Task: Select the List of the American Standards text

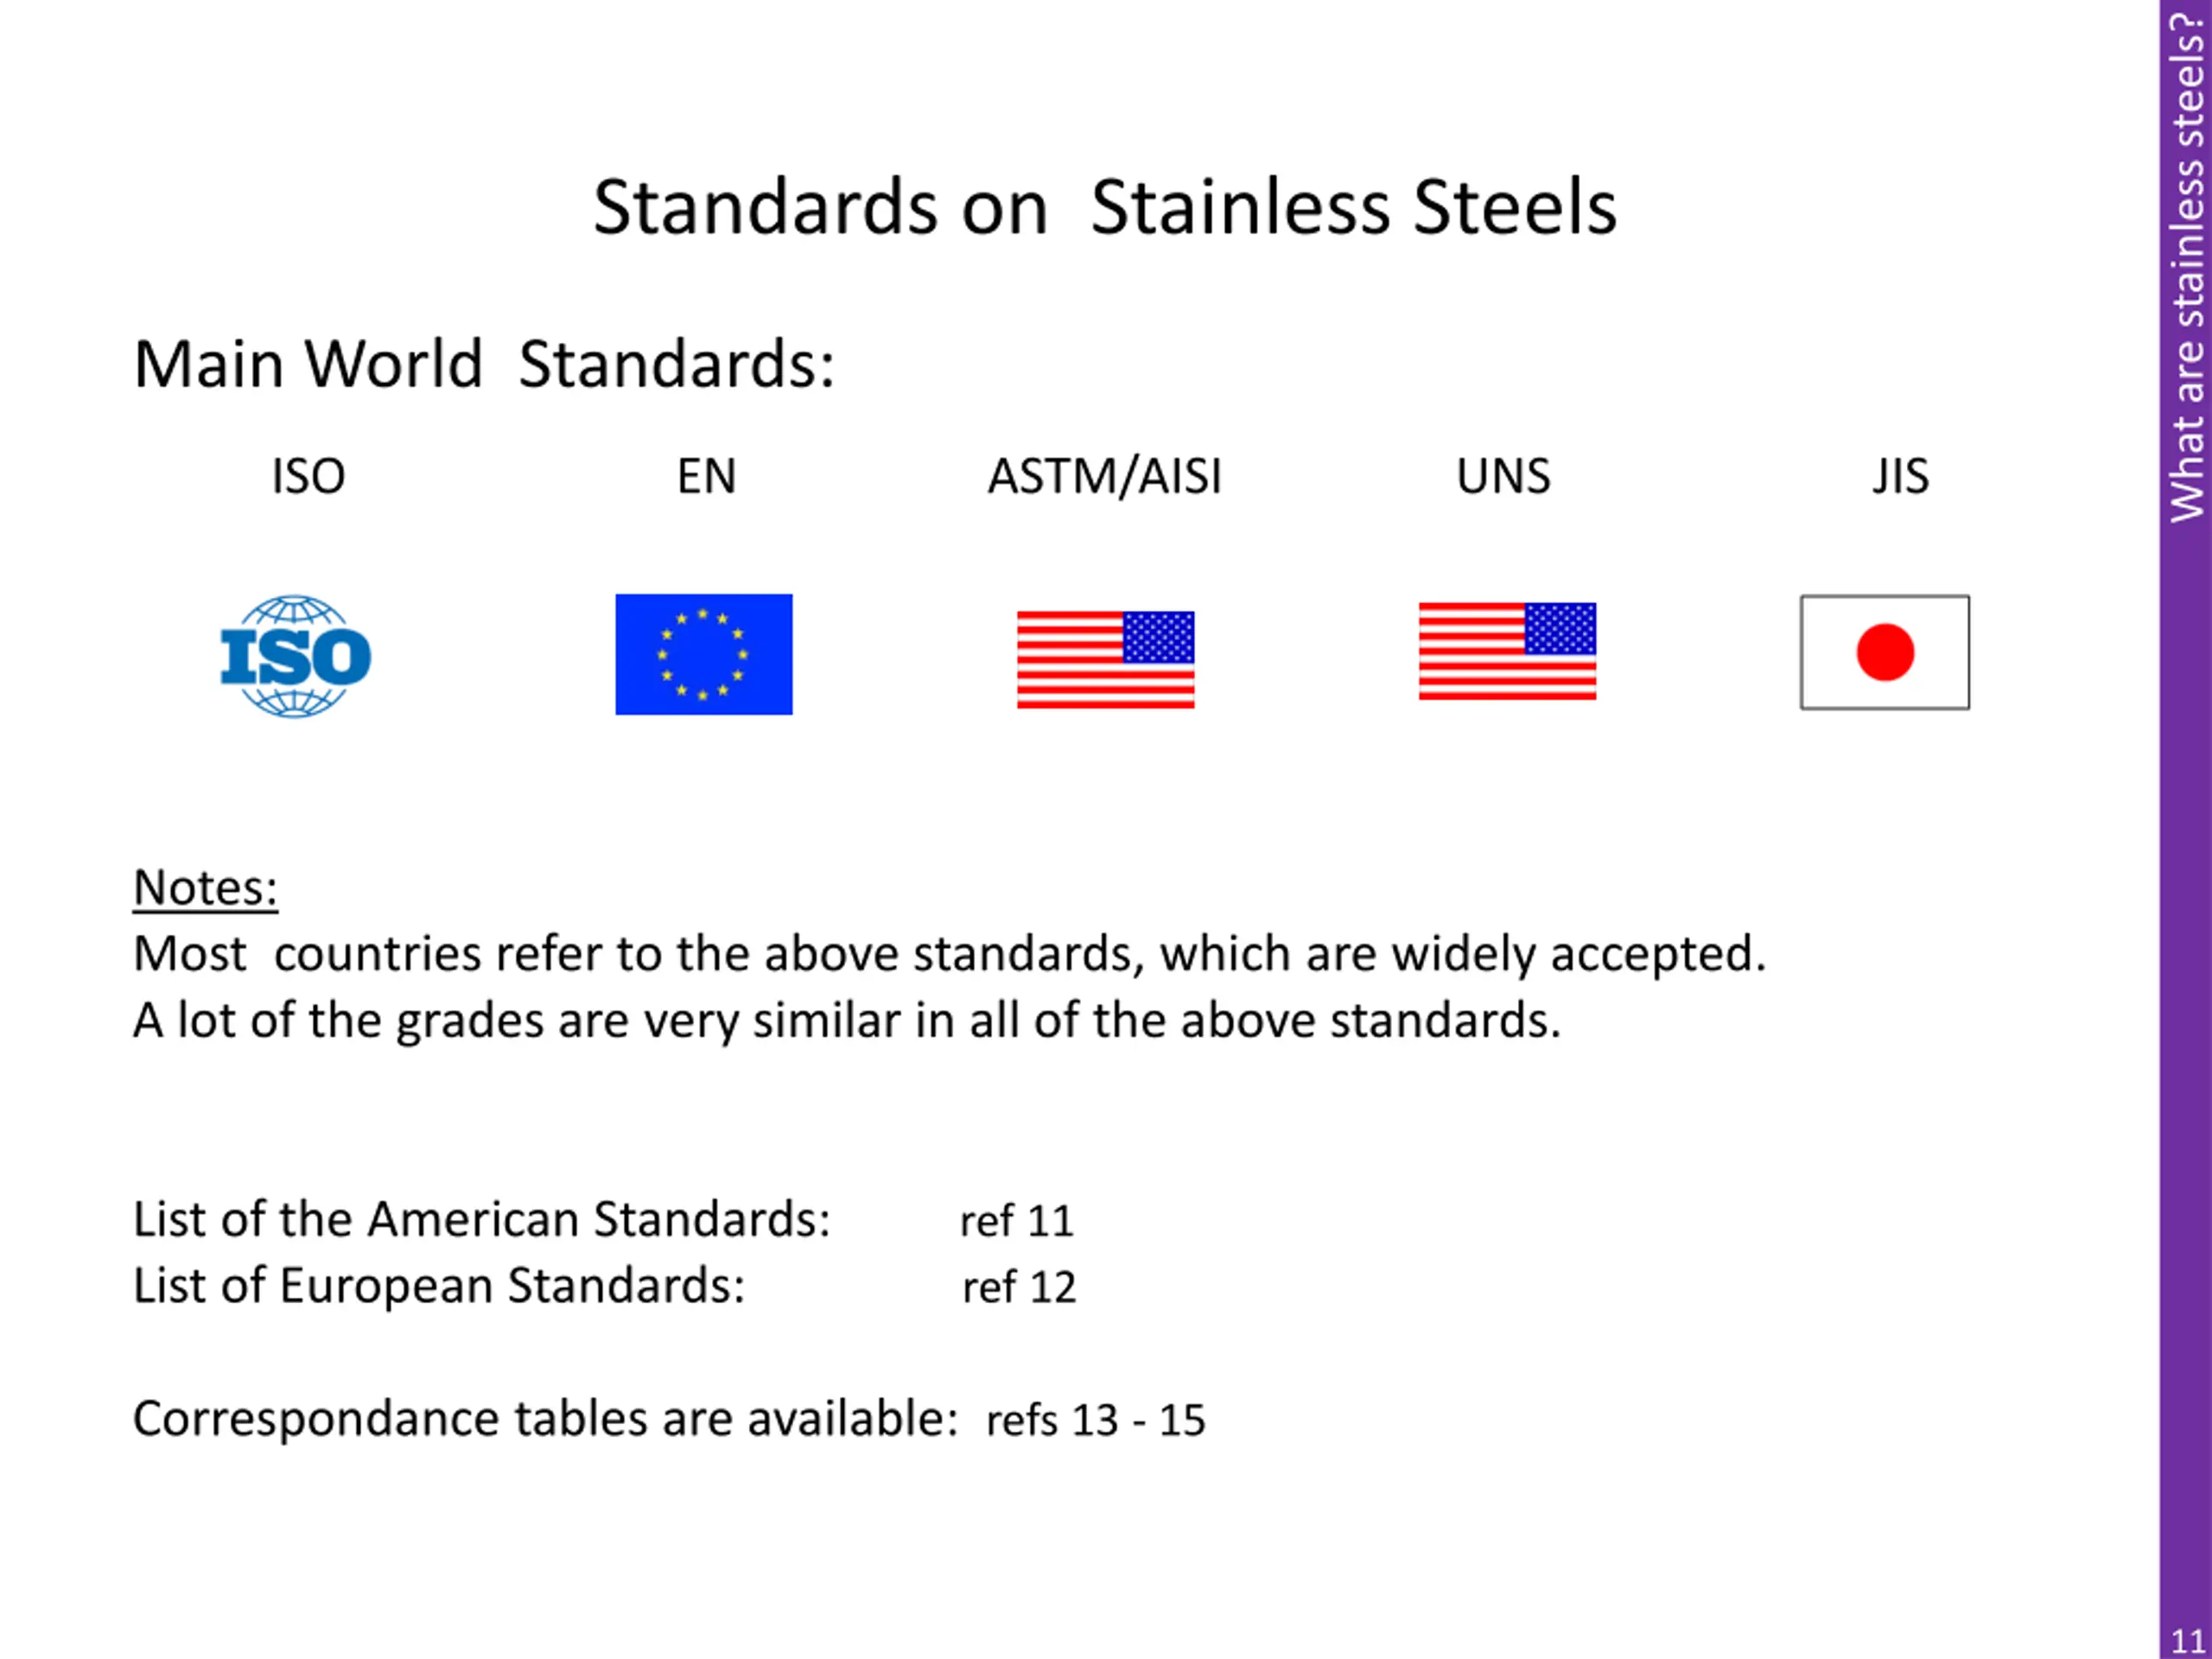Action: pos(482,1220)
